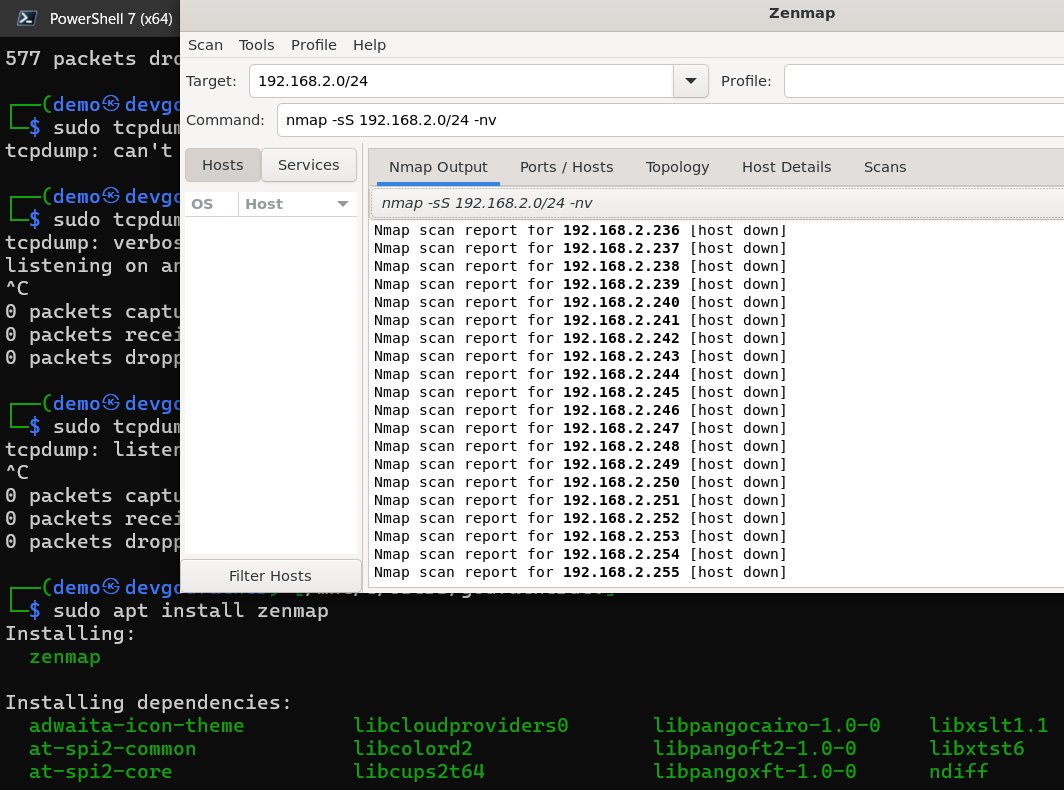Open the Tools menu
The width and height of the screenshot is (1064, 790).
(256, 45)
